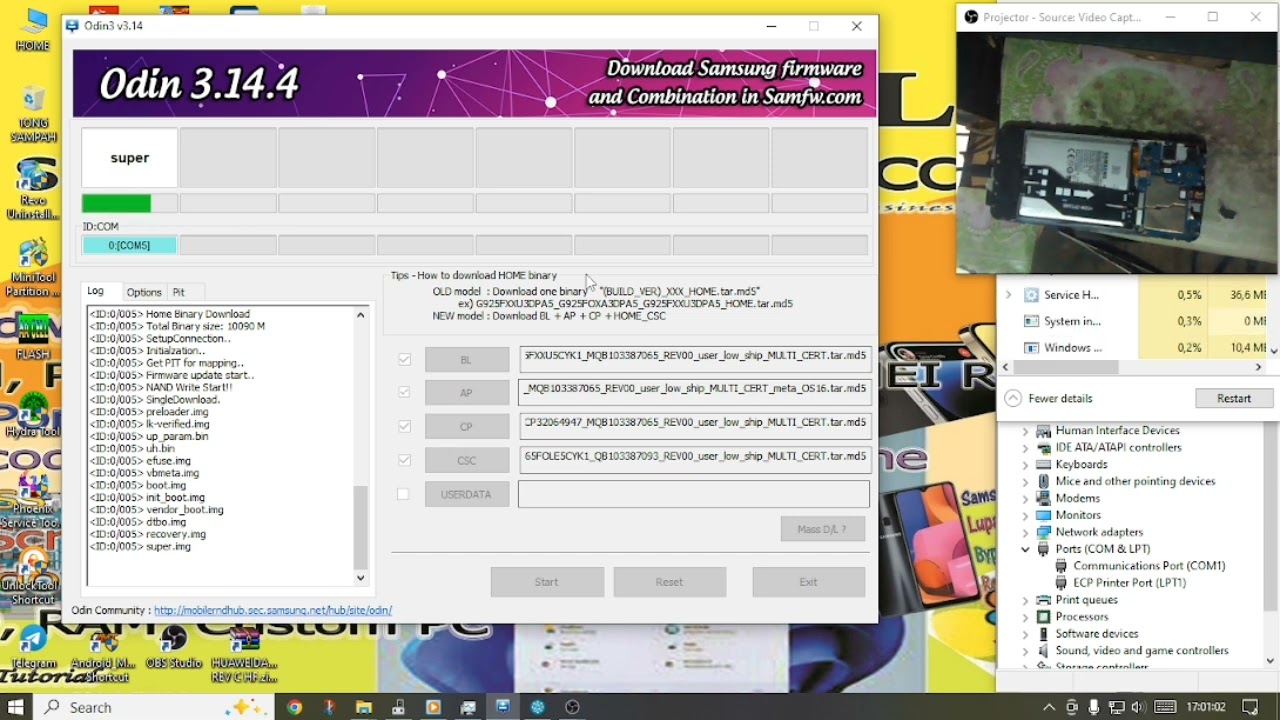The height and width of the screenshot is (720, 1280).
Task: Toggle the AP file checkbox
Action: (x=404, y=393)
